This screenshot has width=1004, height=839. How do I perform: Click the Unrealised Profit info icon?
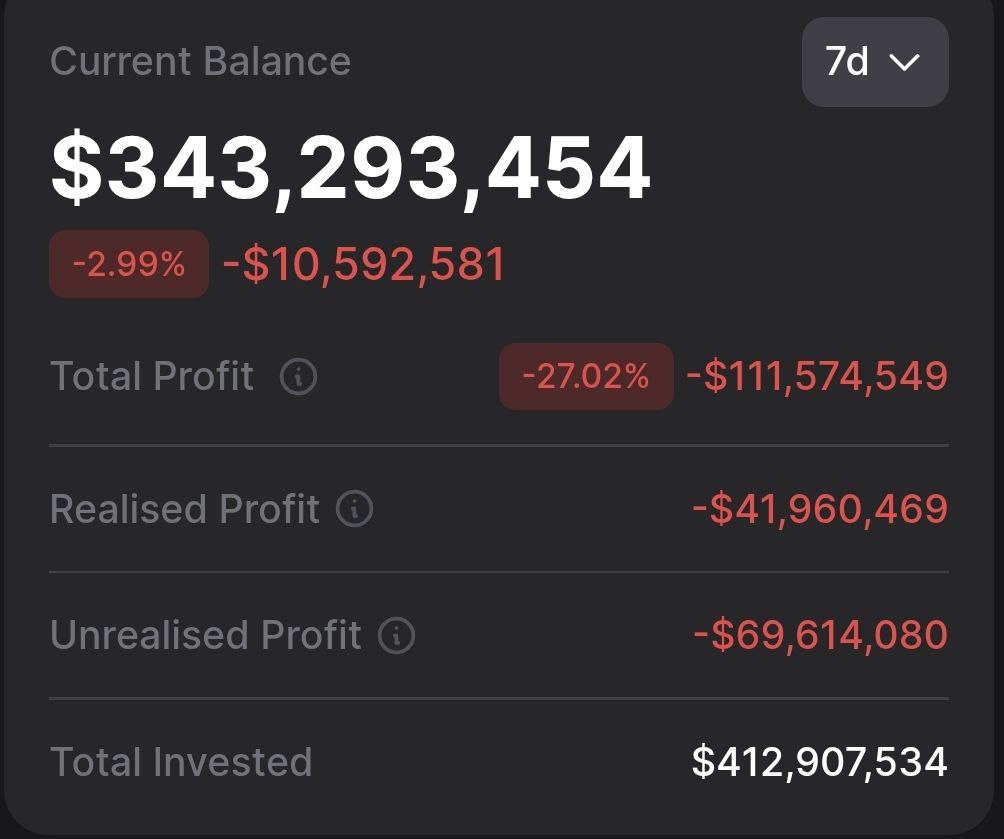396,636
